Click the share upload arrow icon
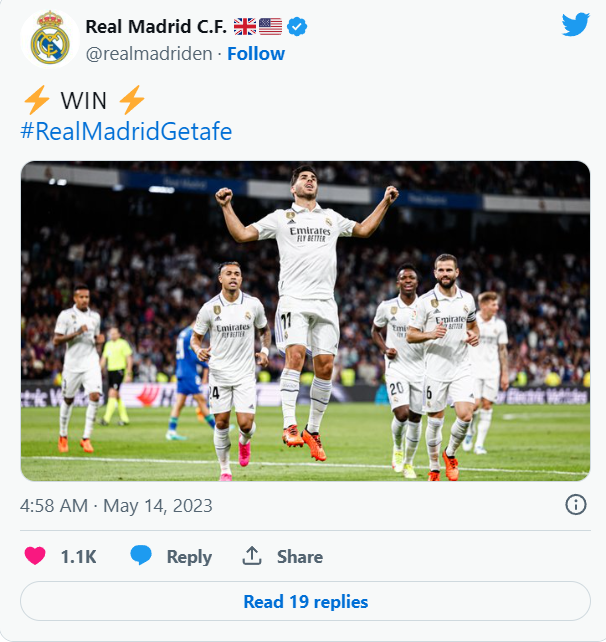606x642 pixels. pyautogui.click(x=252, y=556)
